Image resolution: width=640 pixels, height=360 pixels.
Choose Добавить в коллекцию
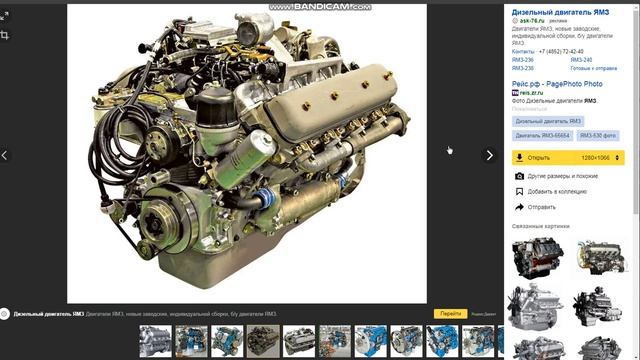click(x=557, y=191)
